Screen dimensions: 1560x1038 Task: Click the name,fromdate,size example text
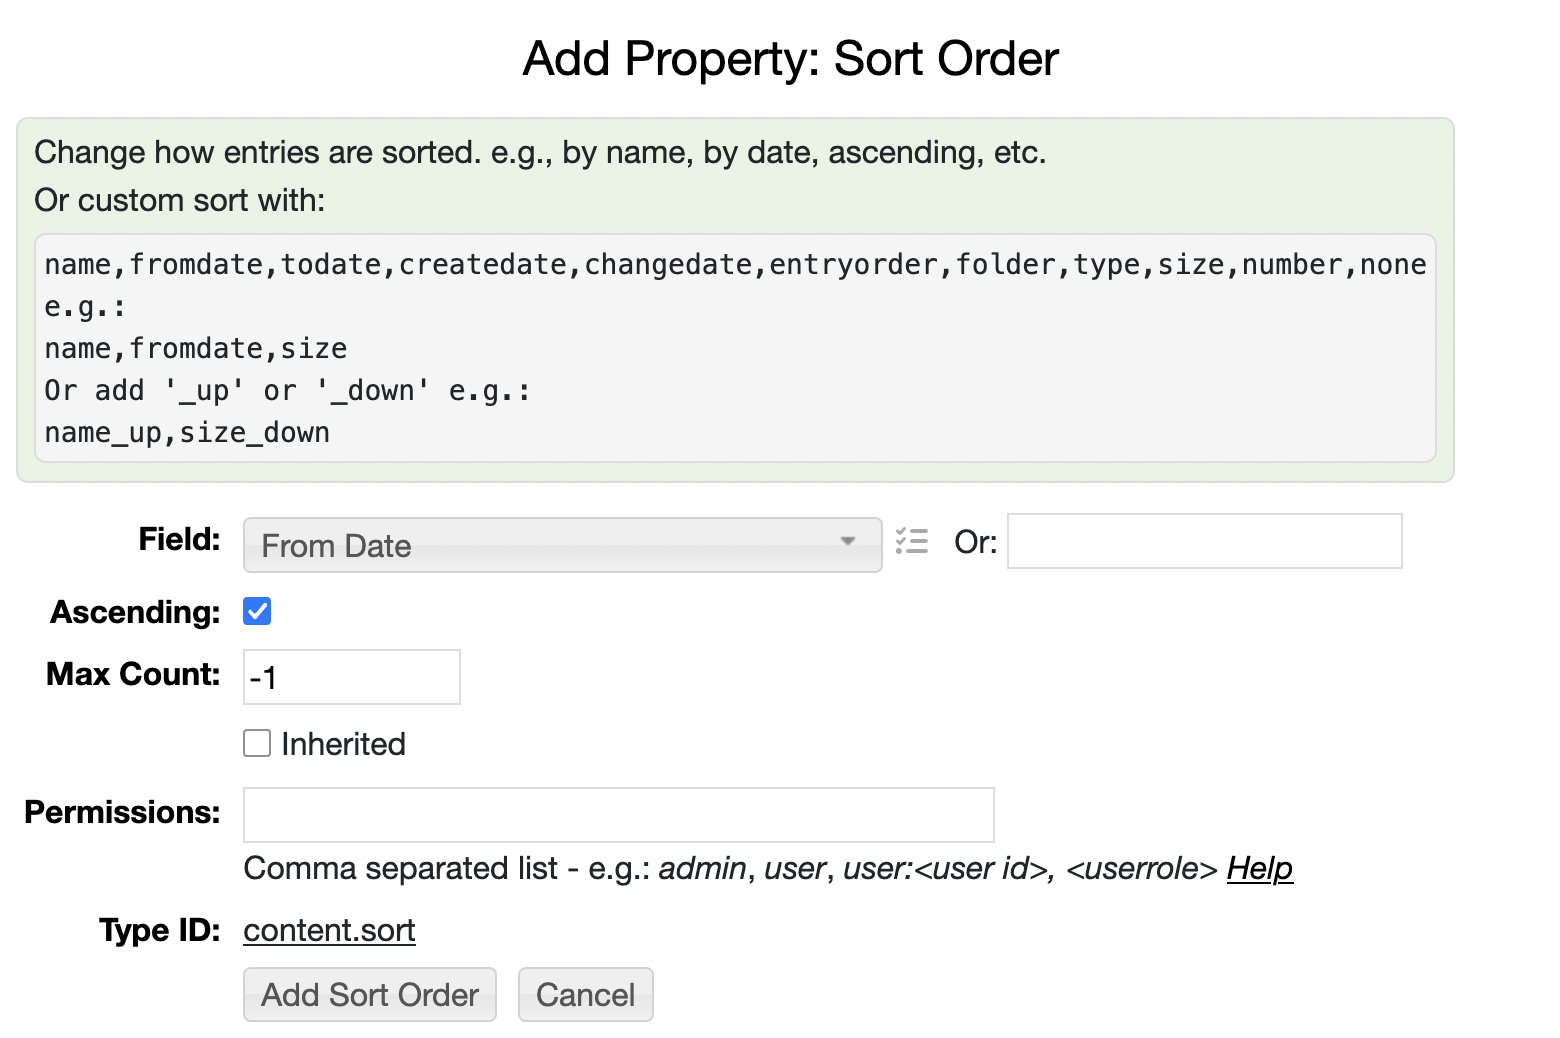click(x=196, y=348)
